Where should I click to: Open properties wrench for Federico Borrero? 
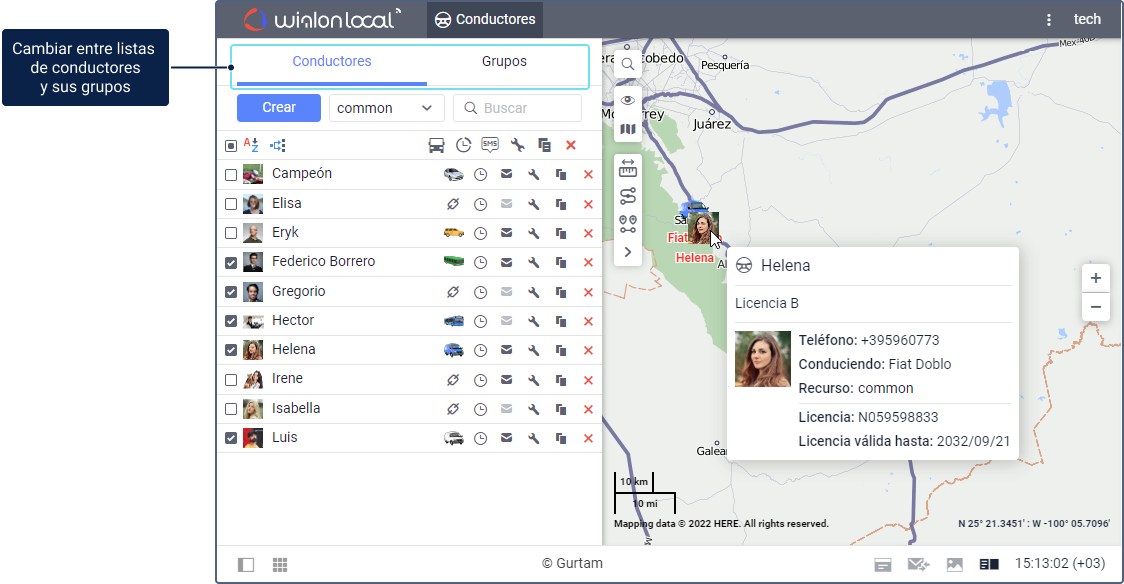pos(534,262)
